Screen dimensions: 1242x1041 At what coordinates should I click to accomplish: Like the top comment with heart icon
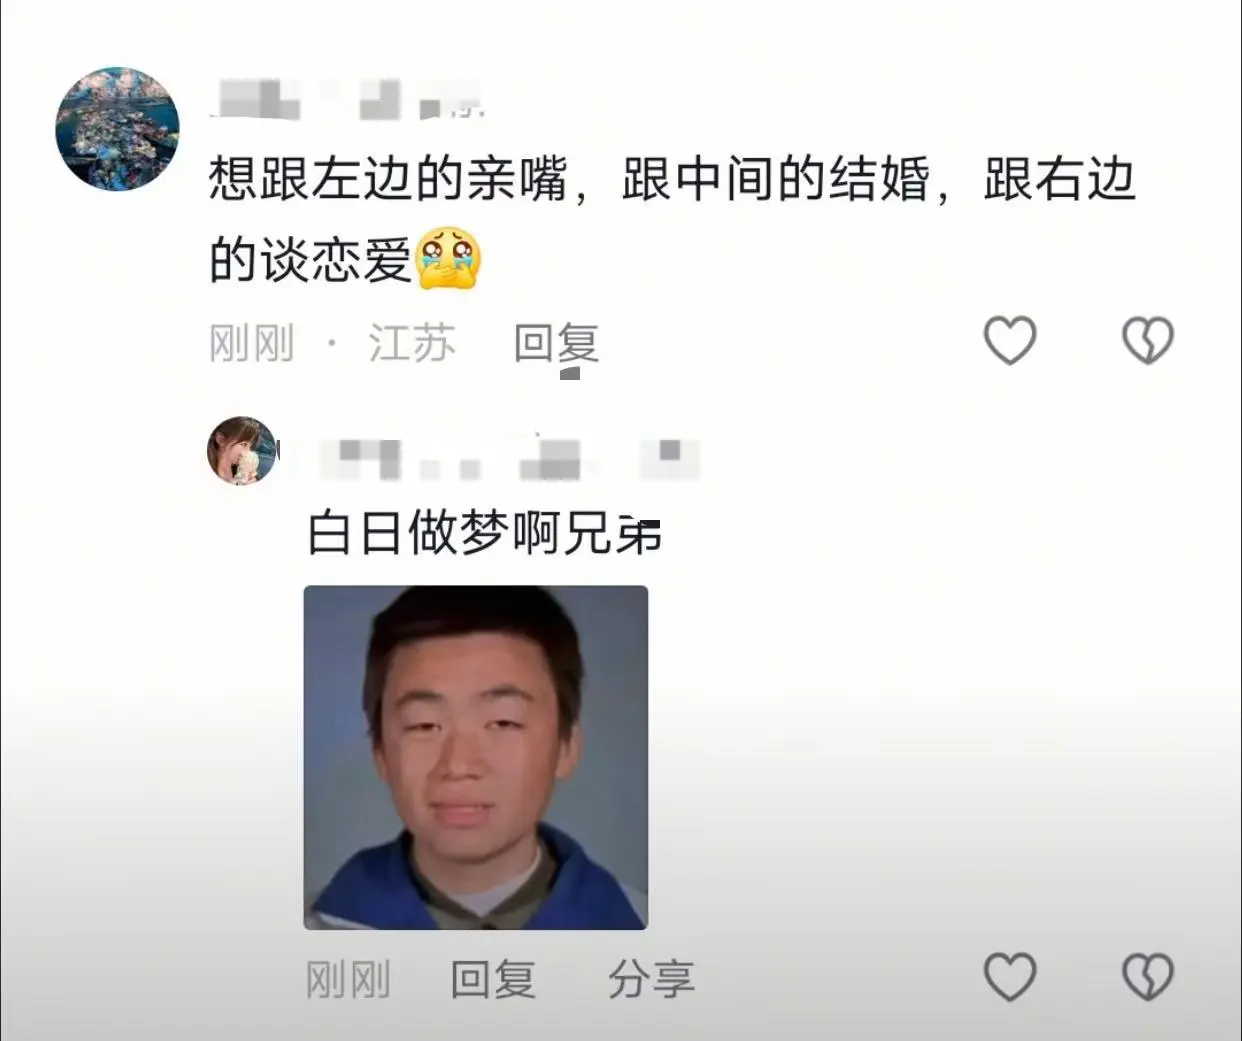(x=1010, y=340)
